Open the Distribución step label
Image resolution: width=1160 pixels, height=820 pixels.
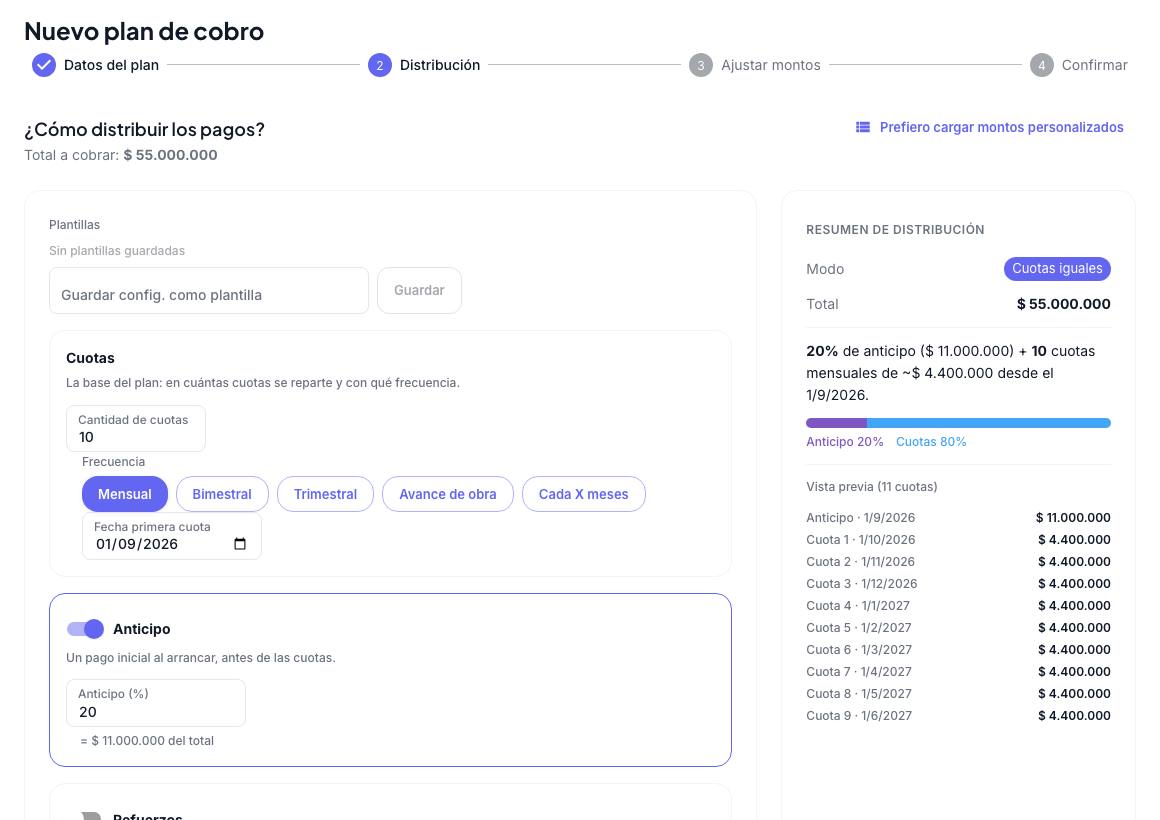pos(440,65)
